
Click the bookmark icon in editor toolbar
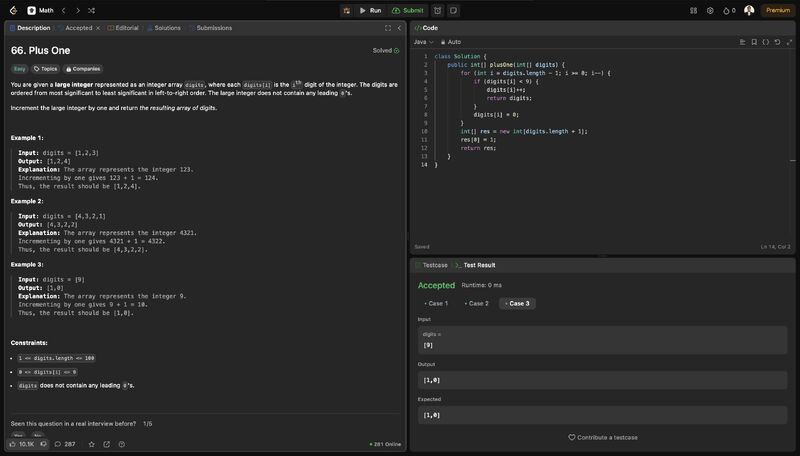coord(754,42)
